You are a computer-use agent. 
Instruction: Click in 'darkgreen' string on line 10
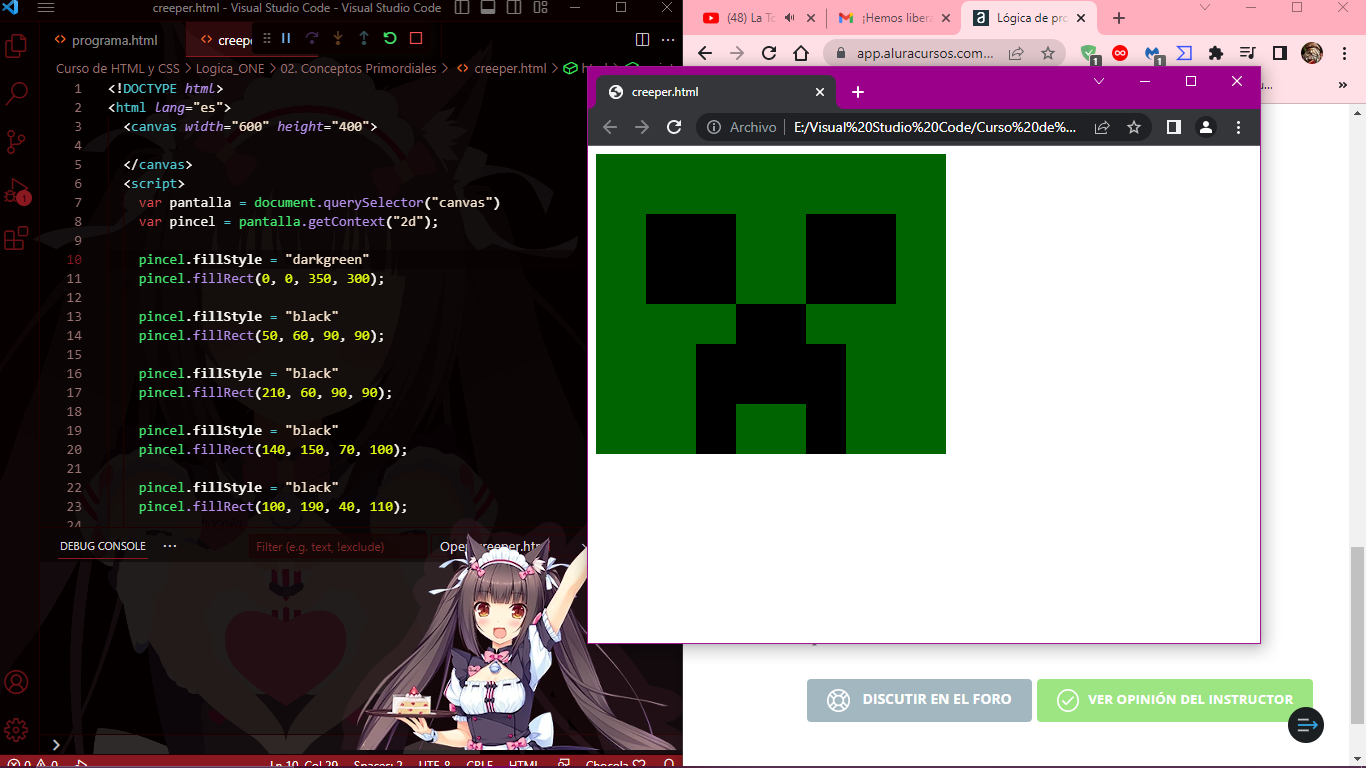pos(327,260)
